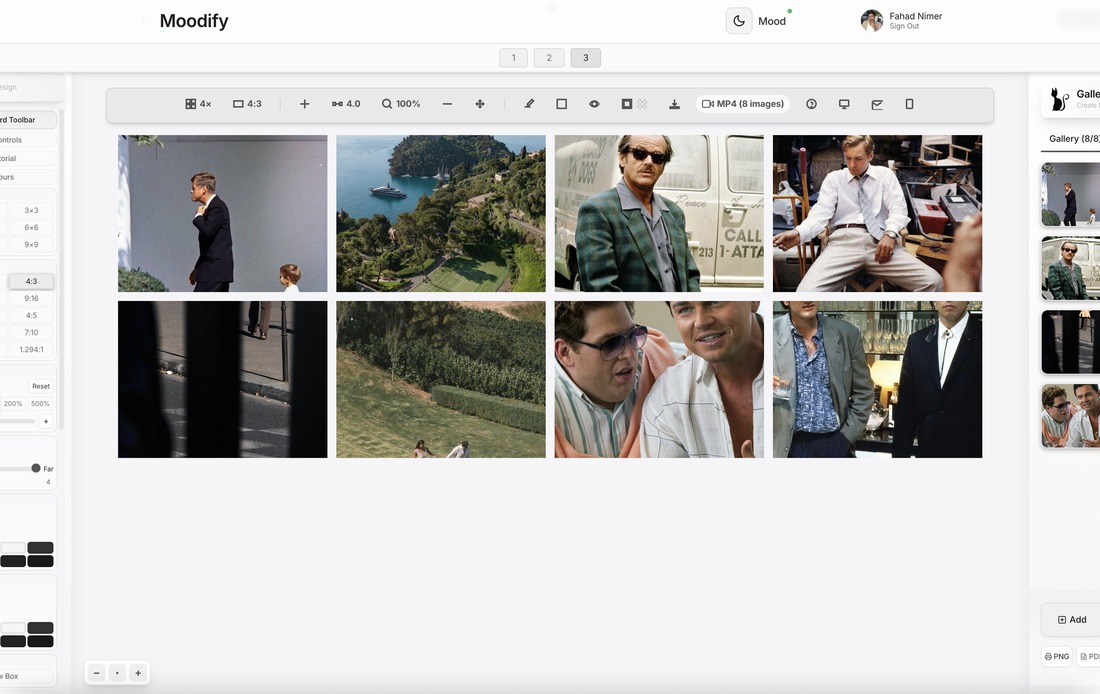Export as MP4 (8 images)
This screenshot has width=1100, height=694.
point(743,104)
